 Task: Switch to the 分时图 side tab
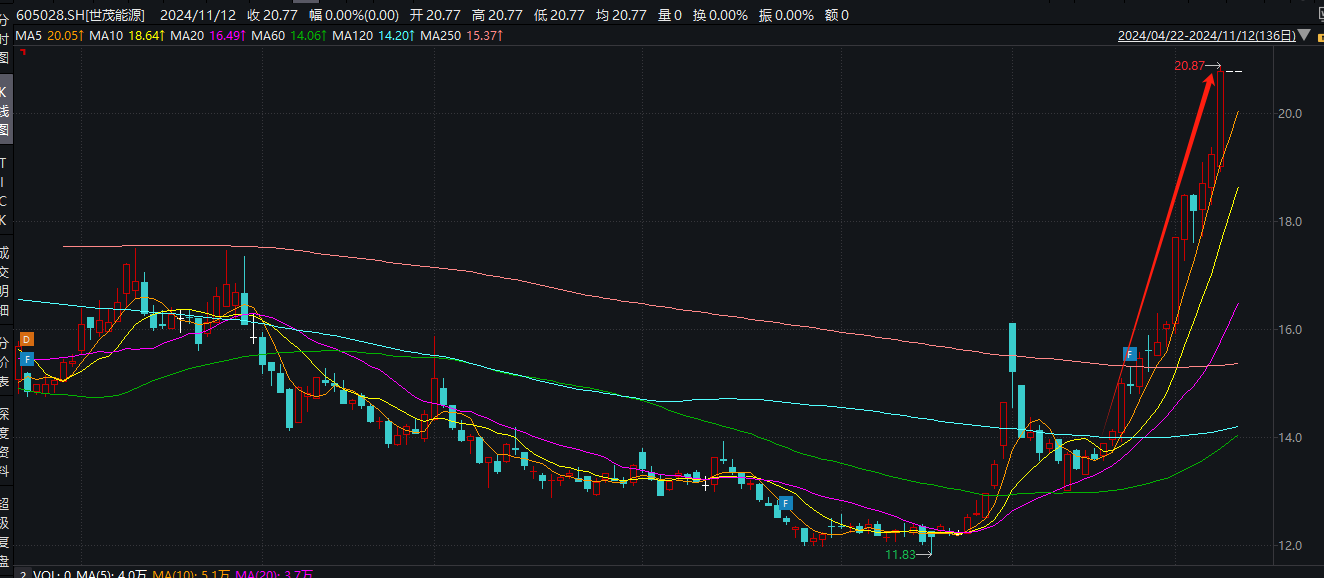4,38
